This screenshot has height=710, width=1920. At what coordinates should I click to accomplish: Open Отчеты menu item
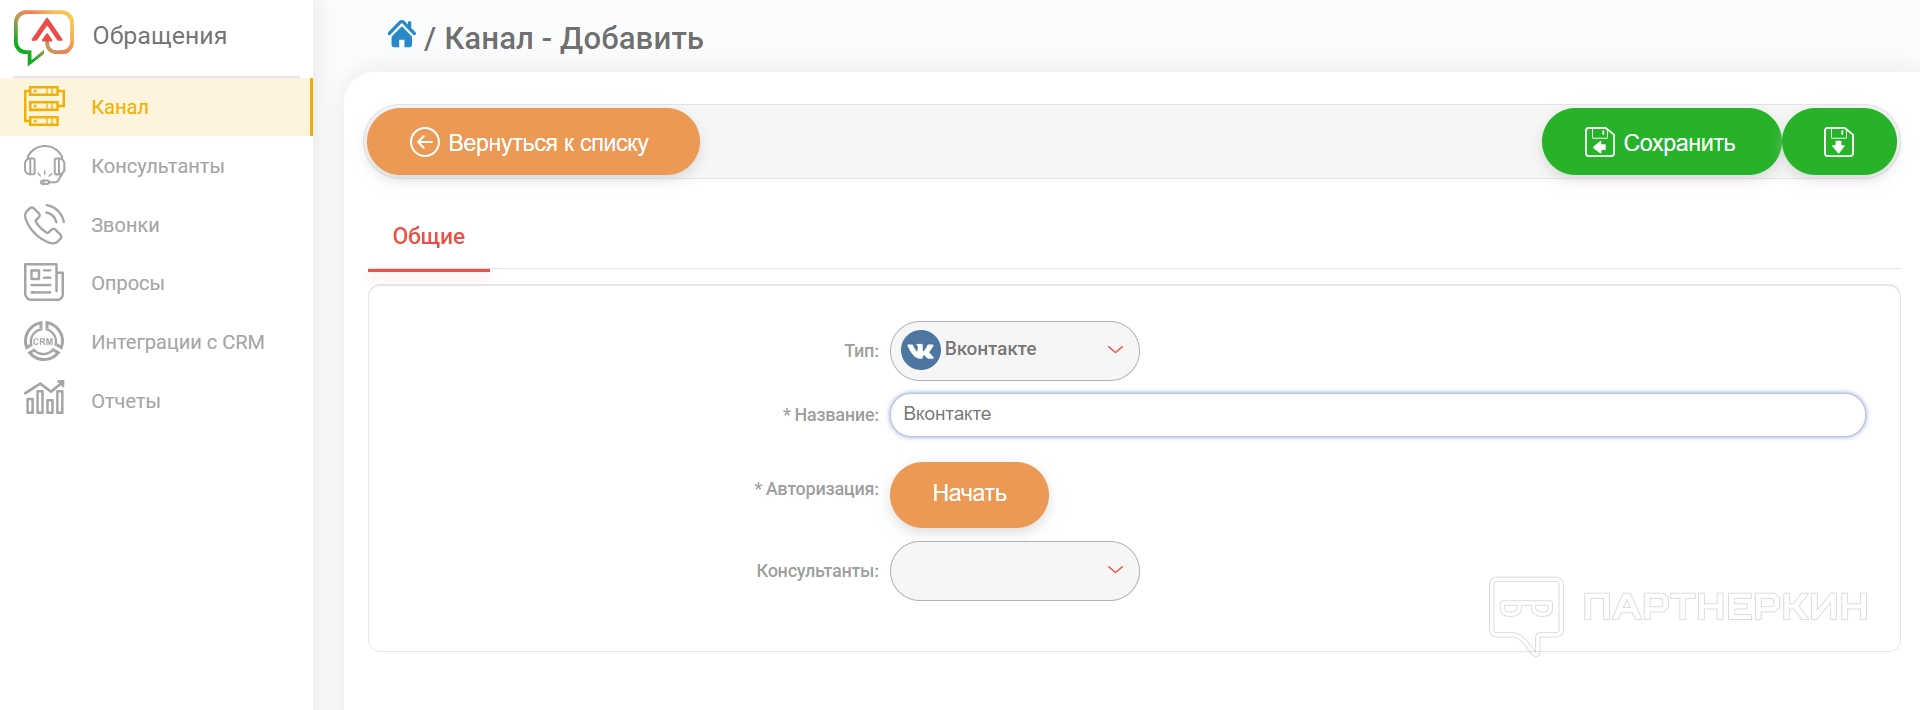125,401
